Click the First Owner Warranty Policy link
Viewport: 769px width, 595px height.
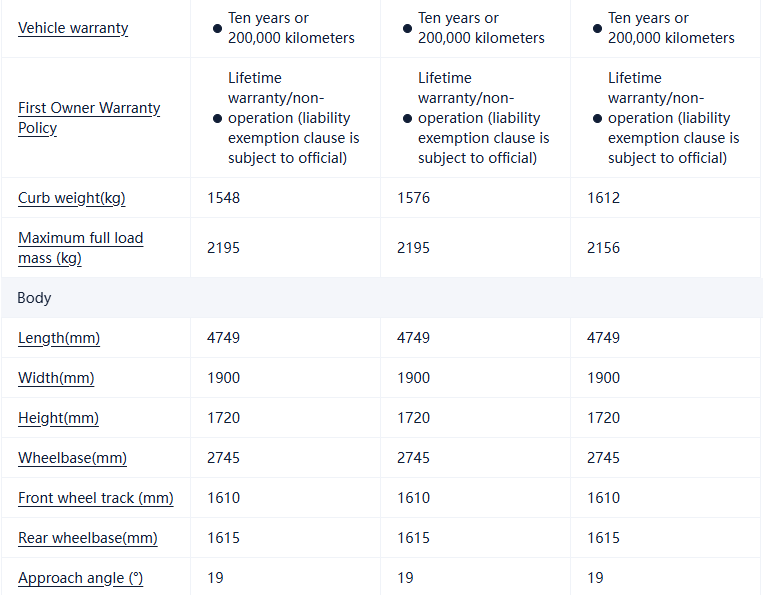89,118
